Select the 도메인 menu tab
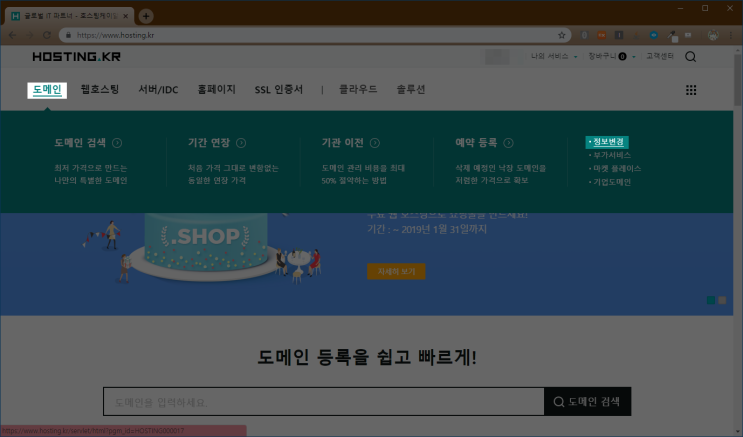743x437 pixels. [x=47, y=90]
